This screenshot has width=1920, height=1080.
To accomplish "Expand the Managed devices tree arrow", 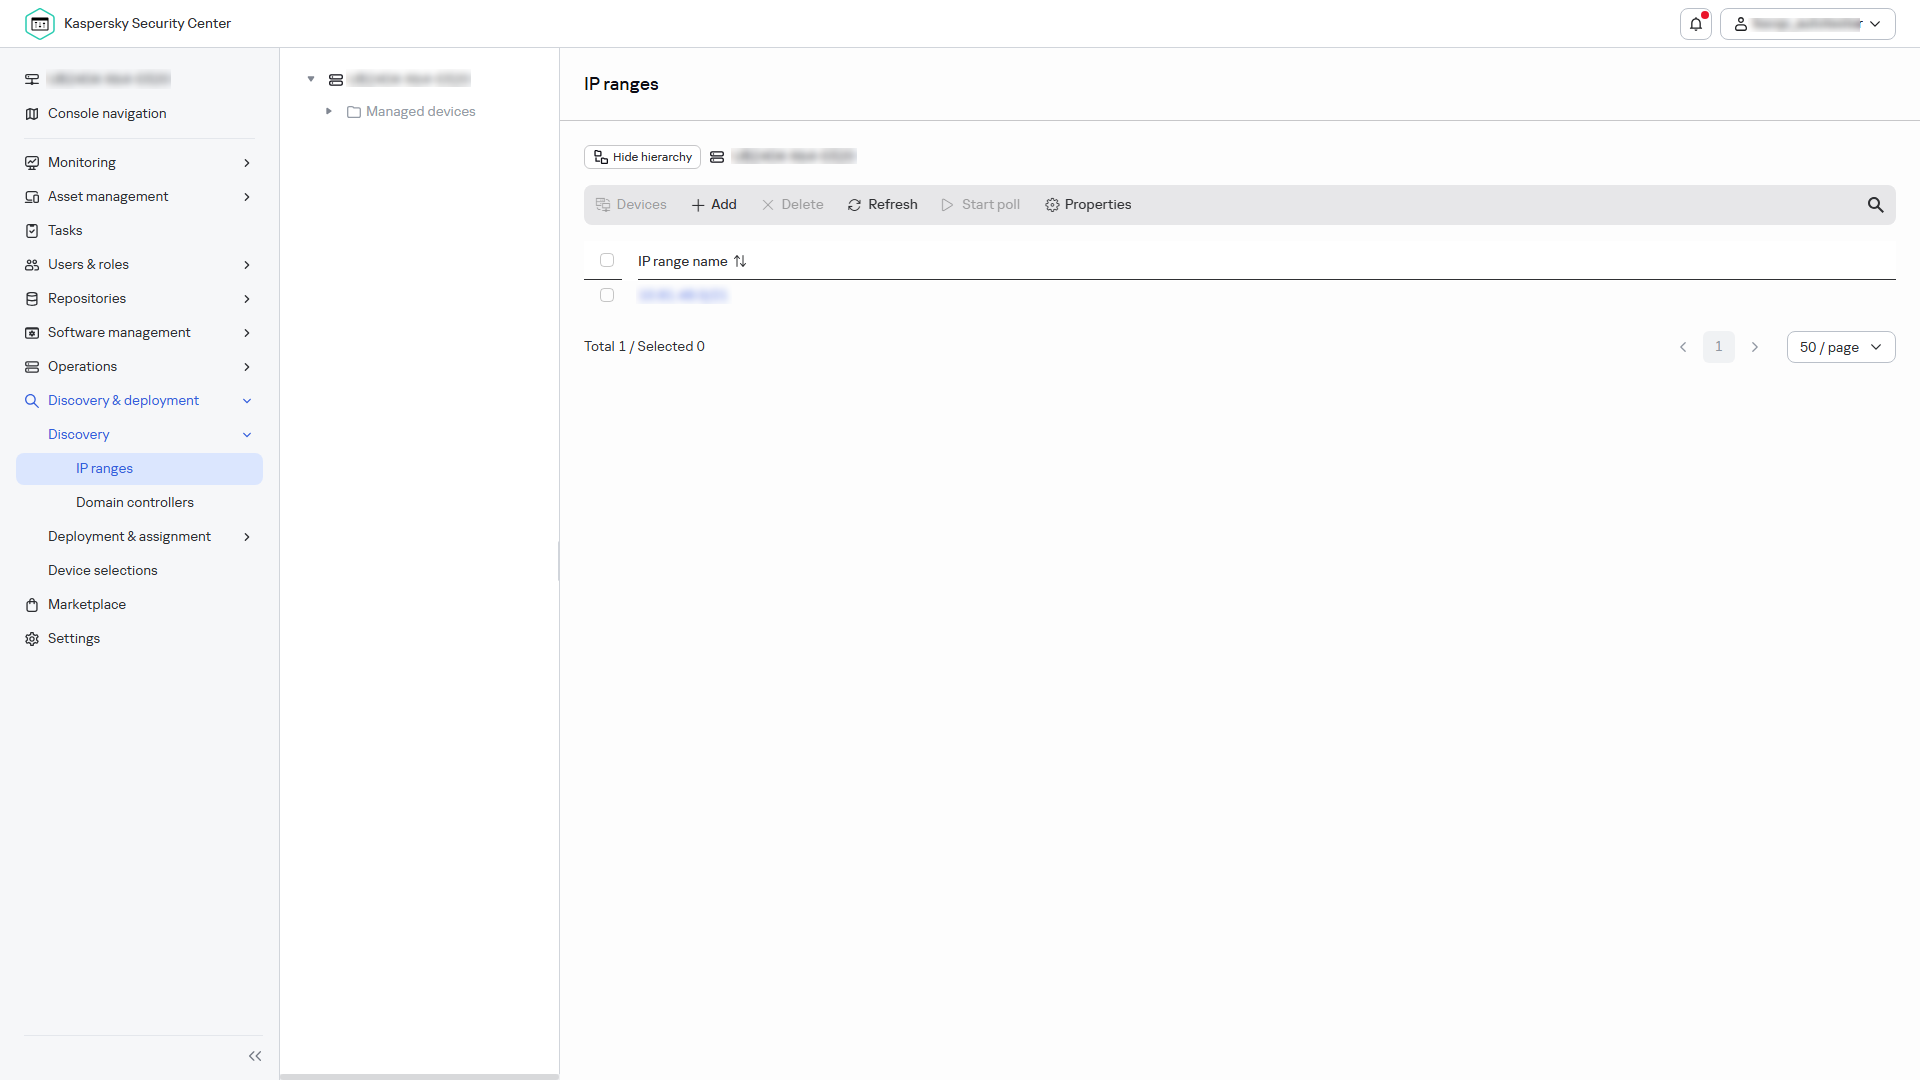I will (x=328, y=111).
